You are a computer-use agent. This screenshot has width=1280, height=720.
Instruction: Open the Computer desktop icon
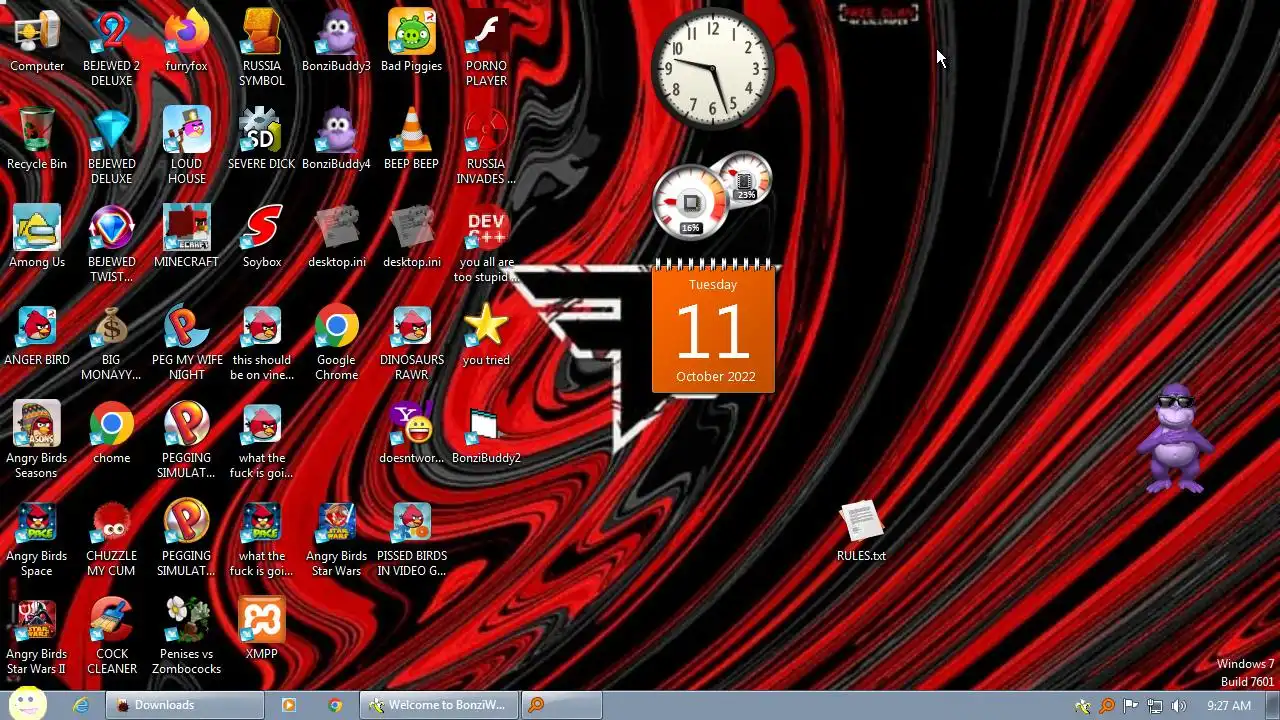pyautogui.click(x=37, y=41)
